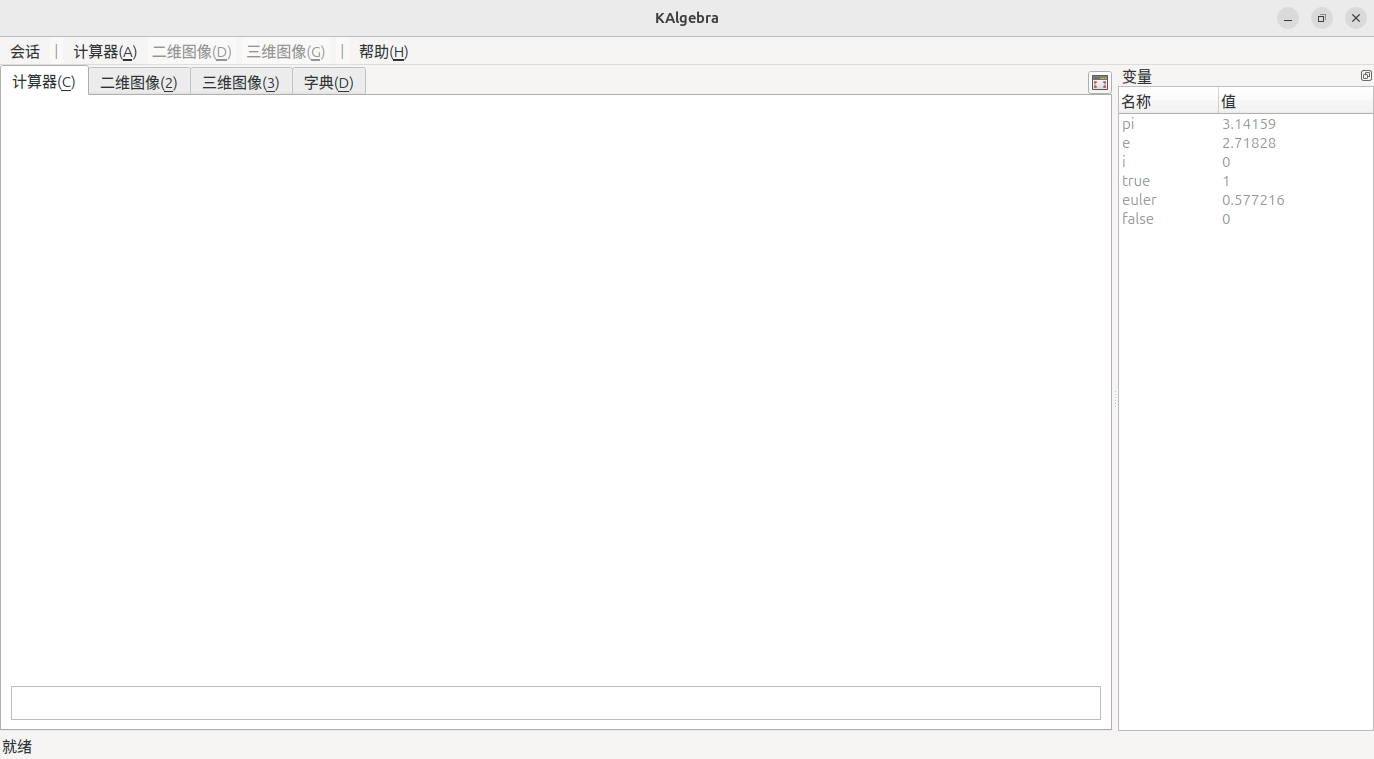Open the 计算器(A) menu

coord(105,52)
